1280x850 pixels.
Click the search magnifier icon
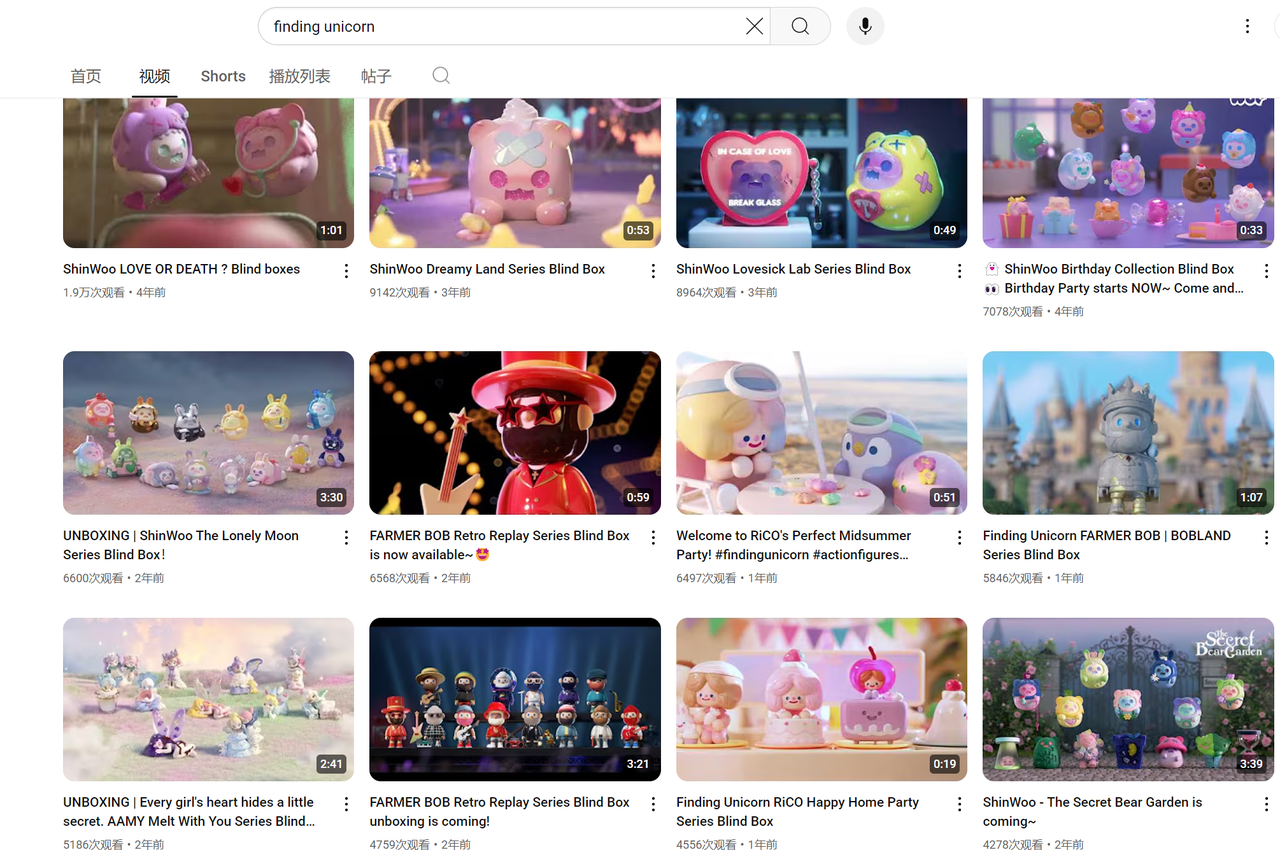799,26
